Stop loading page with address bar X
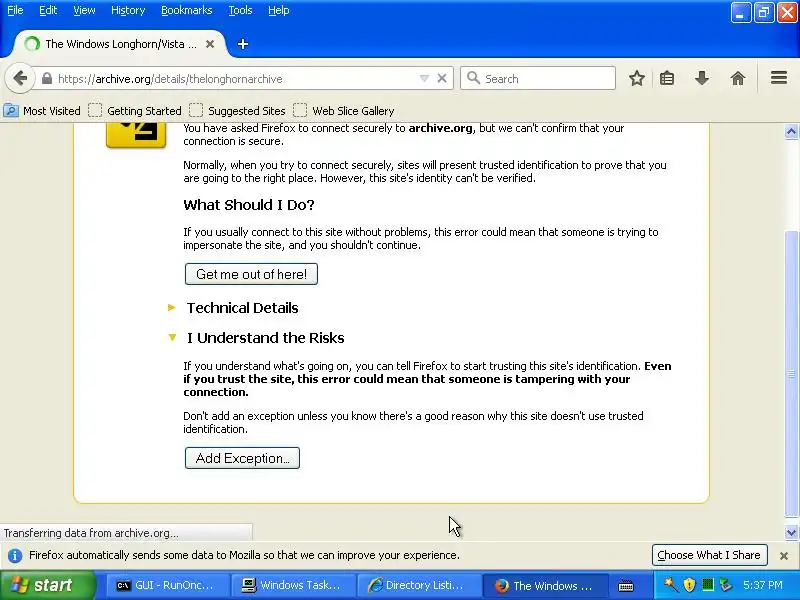Image resolution: width=800 pixels, height=600 pixels. (x=442, y=79)
